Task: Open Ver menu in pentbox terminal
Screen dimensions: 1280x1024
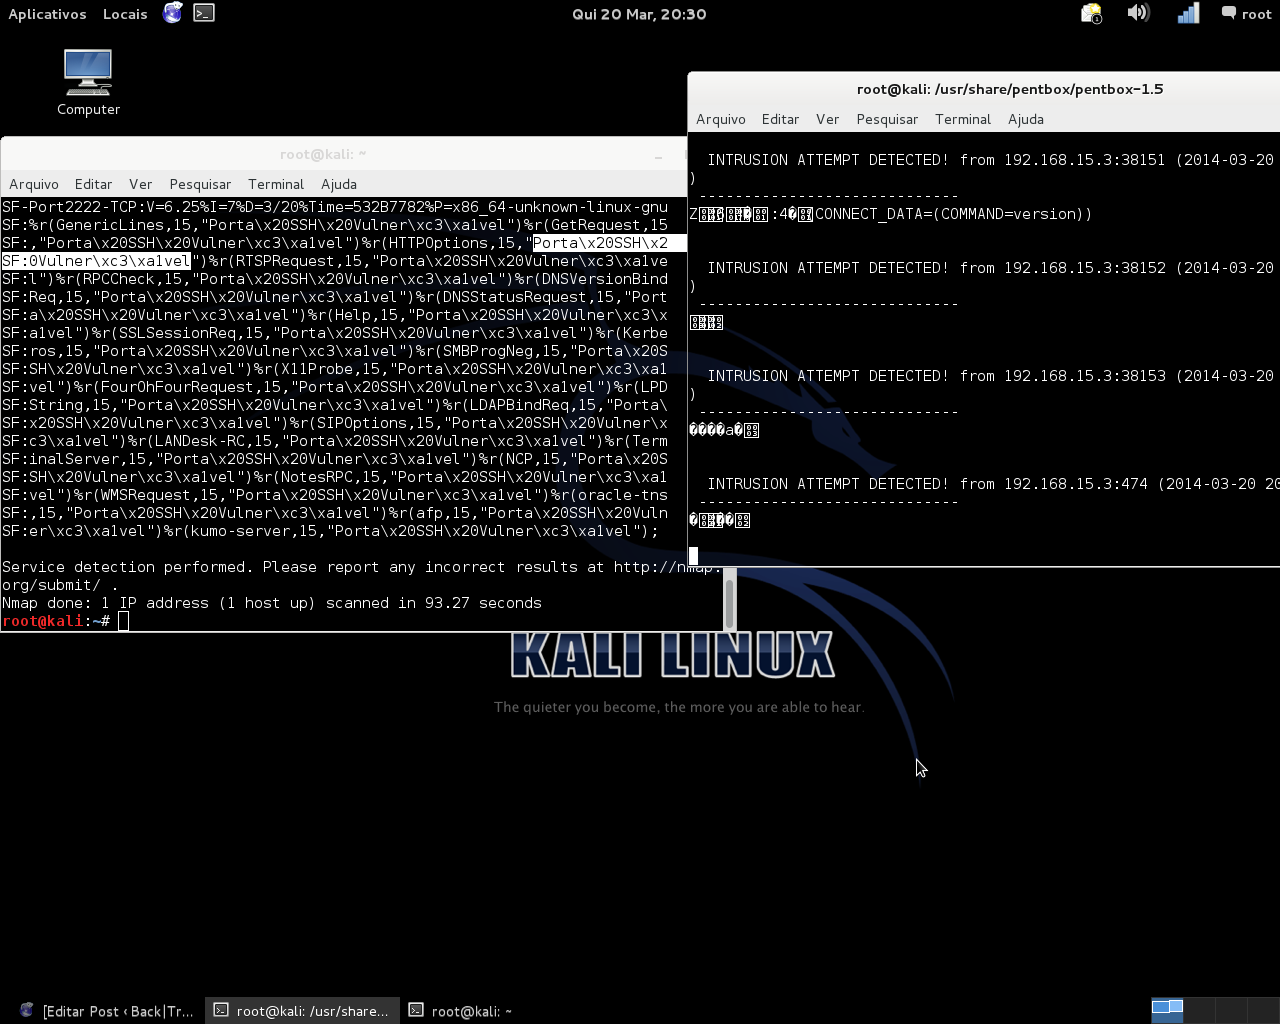Action: click(x=827, y=119)
